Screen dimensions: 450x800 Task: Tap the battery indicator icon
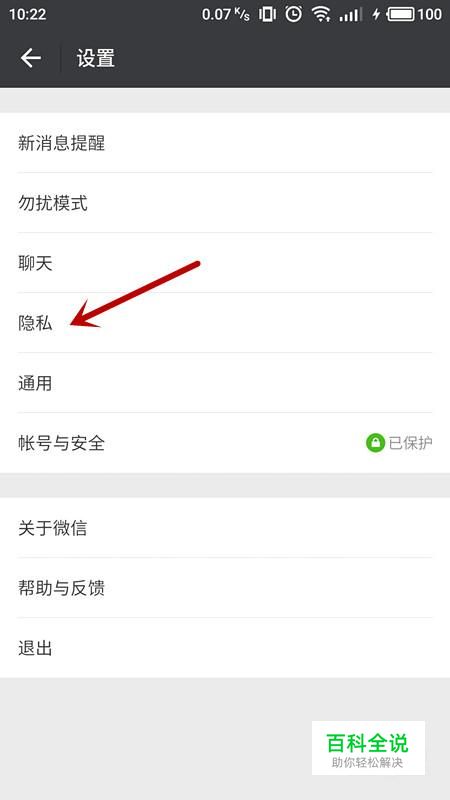click(x=401, y=14)
